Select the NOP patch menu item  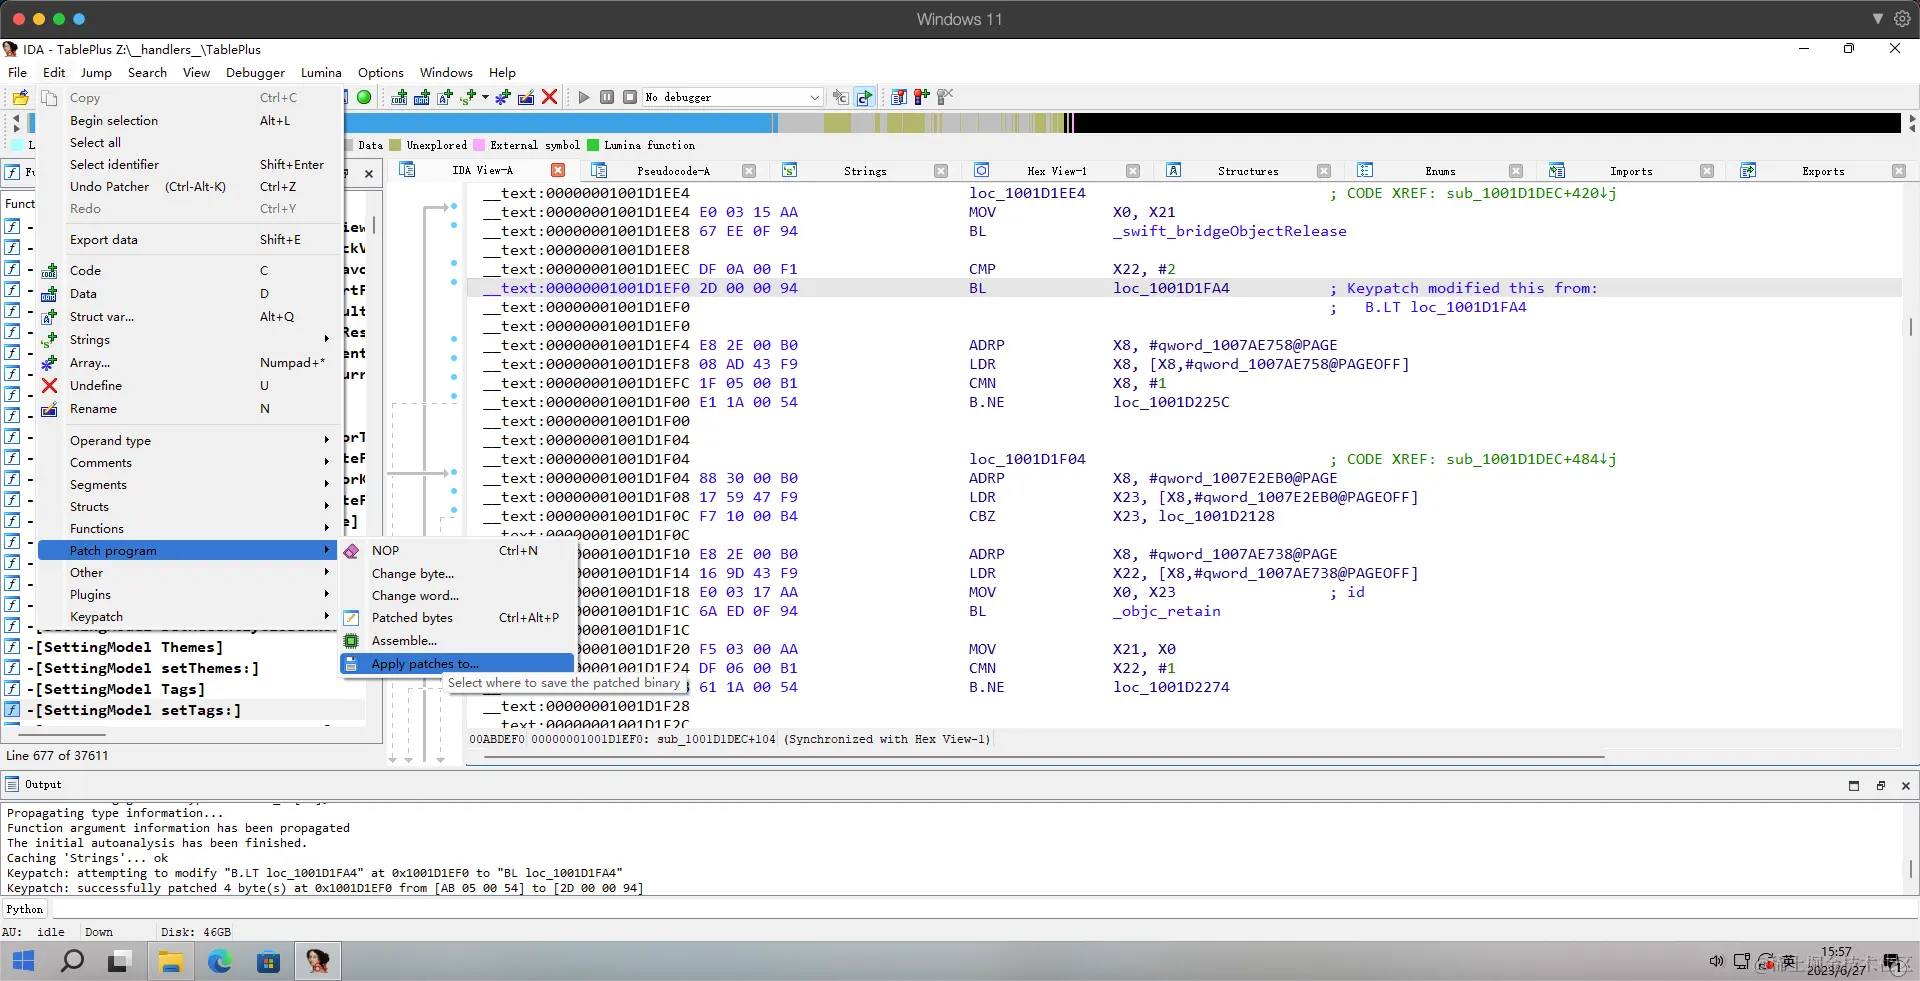click(x=458, y=551)
